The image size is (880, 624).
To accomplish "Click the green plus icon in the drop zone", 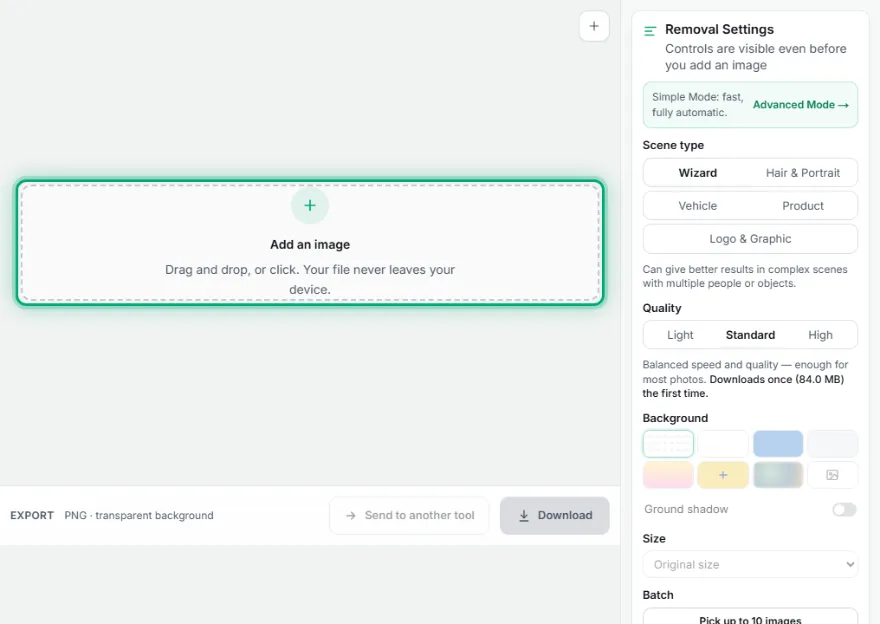I will [310, 205].
